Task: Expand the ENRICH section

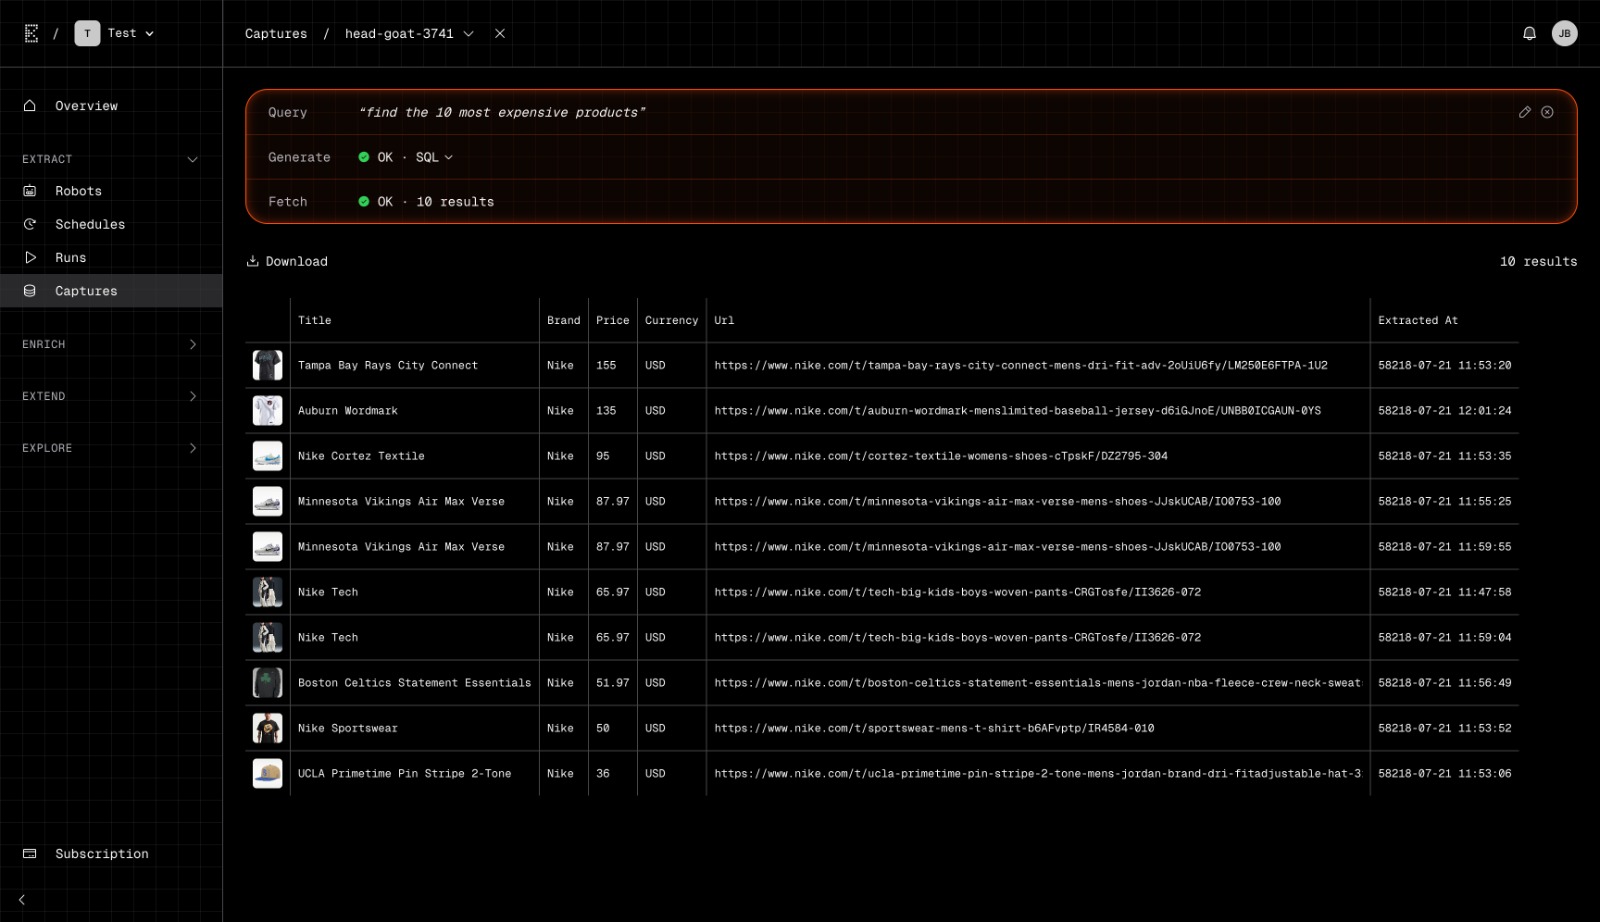Action: (192, 344)
